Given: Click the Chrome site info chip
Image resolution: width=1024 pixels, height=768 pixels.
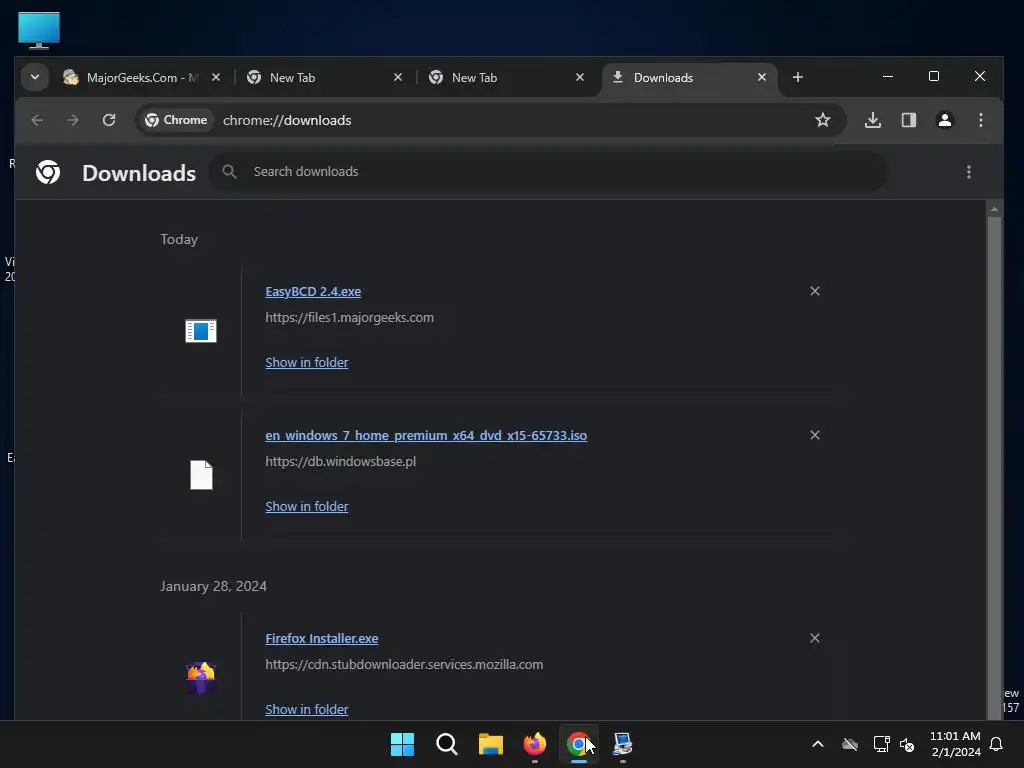Looking at the screenshot, I should pyautogui.click(x=176, y=120).
